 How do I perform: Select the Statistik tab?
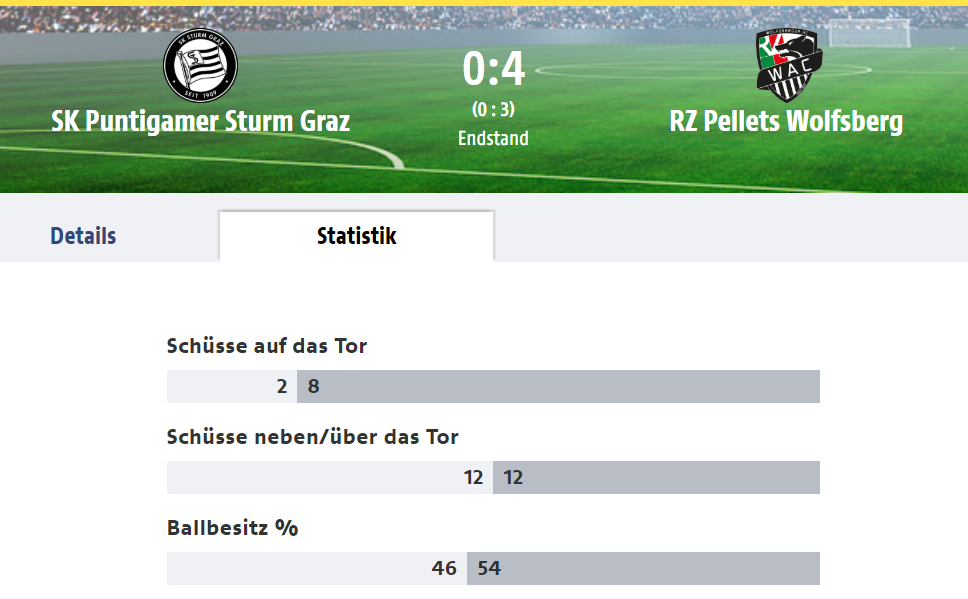coord(356,236)
